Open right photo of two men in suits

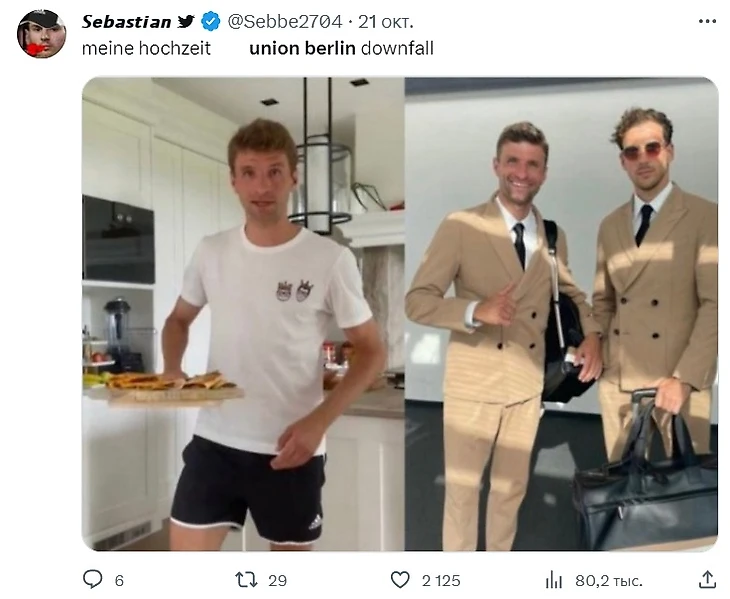[x=561, y=313]
